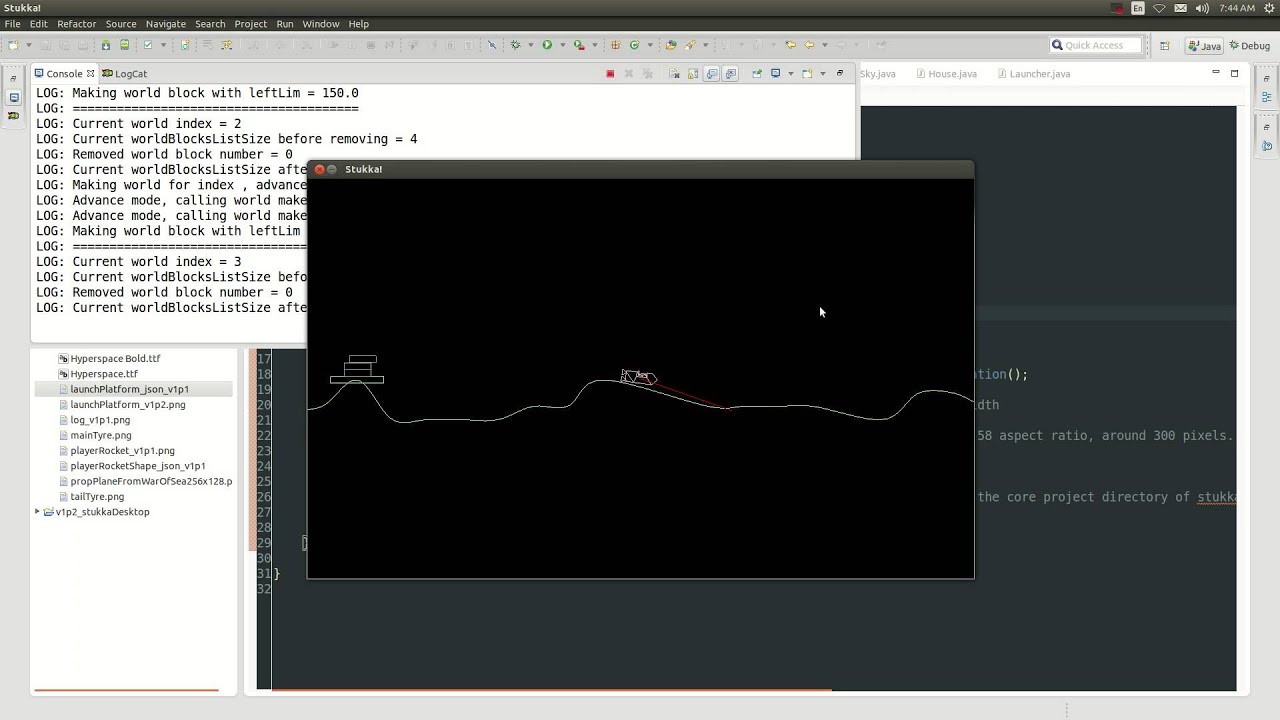Open the File menu

pos(12,24)
